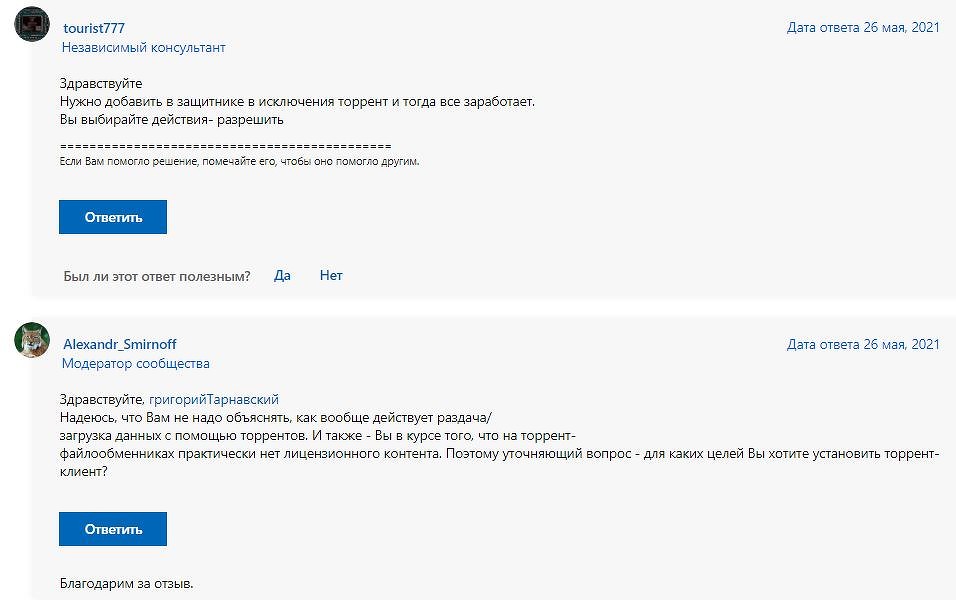Screen dimensions: 956x600
Task: Click "Ответить" under tourist777's answer
Action: (x=113, y=217)
